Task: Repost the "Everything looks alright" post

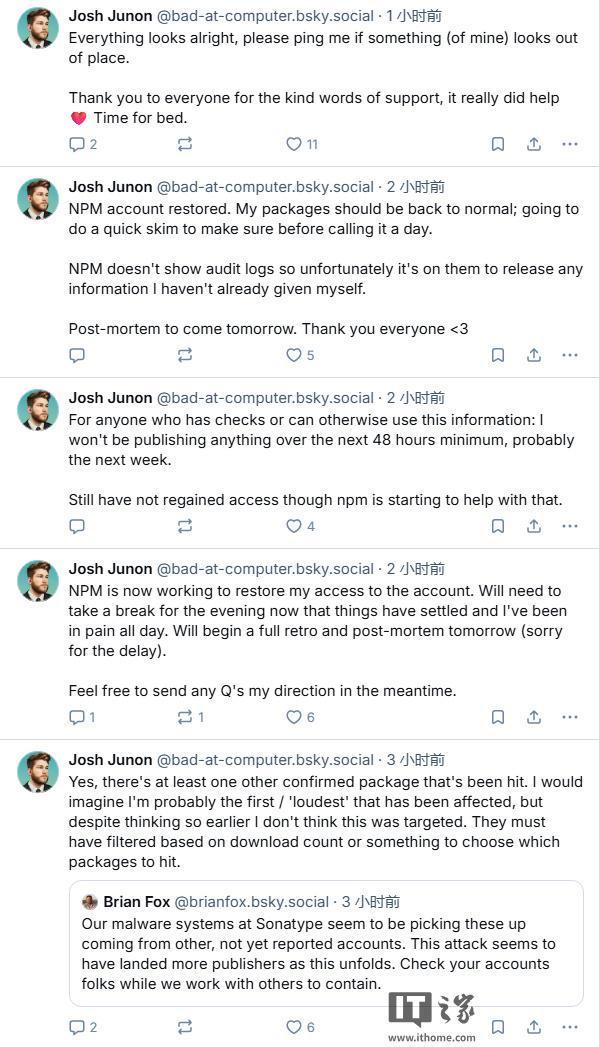Action: click(185, 144)
